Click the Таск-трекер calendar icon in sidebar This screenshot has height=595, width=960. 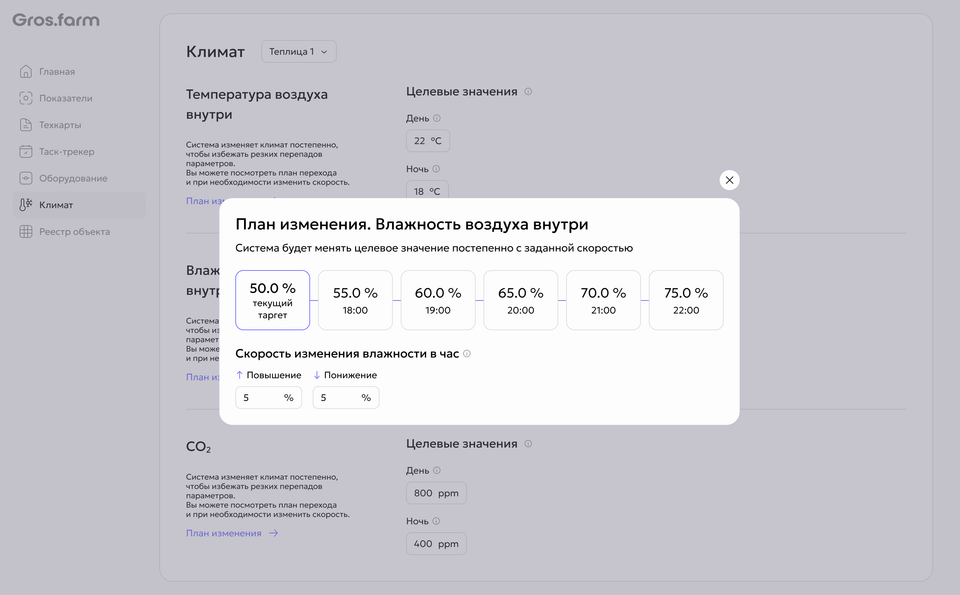pos(26,151)
